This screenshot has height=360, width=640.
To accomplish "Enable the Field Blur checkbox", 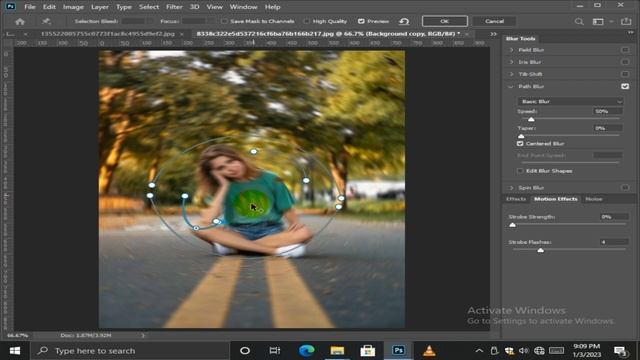I will click(625, 50).
